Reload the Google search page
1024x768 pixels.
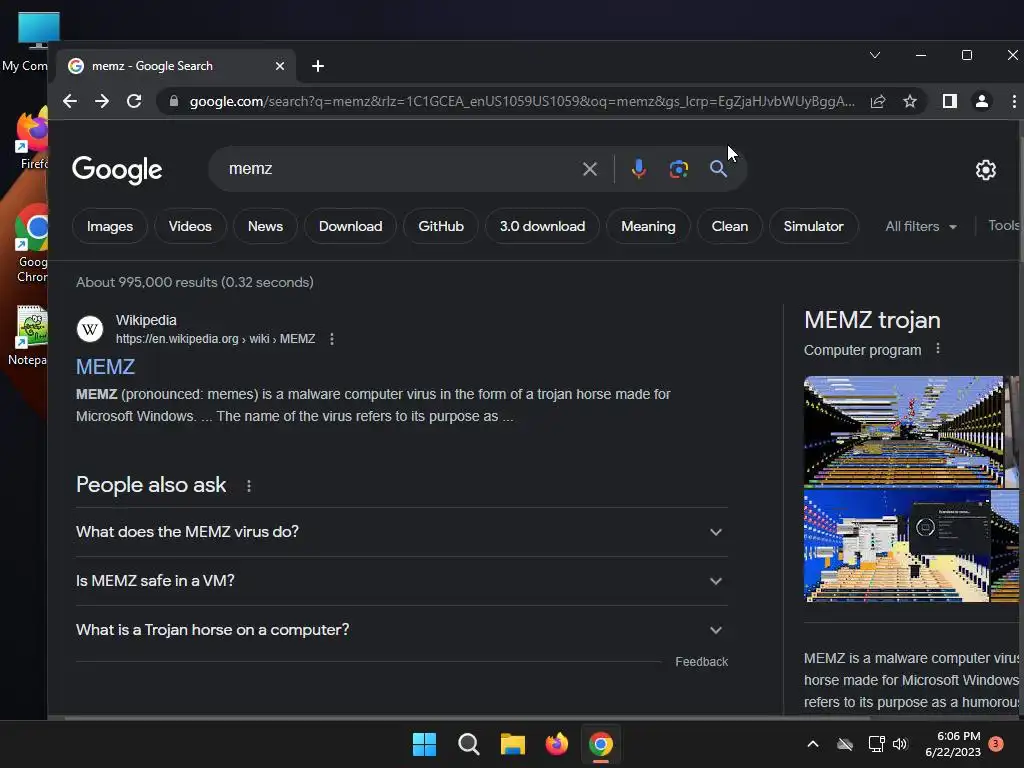pos(134,101)
